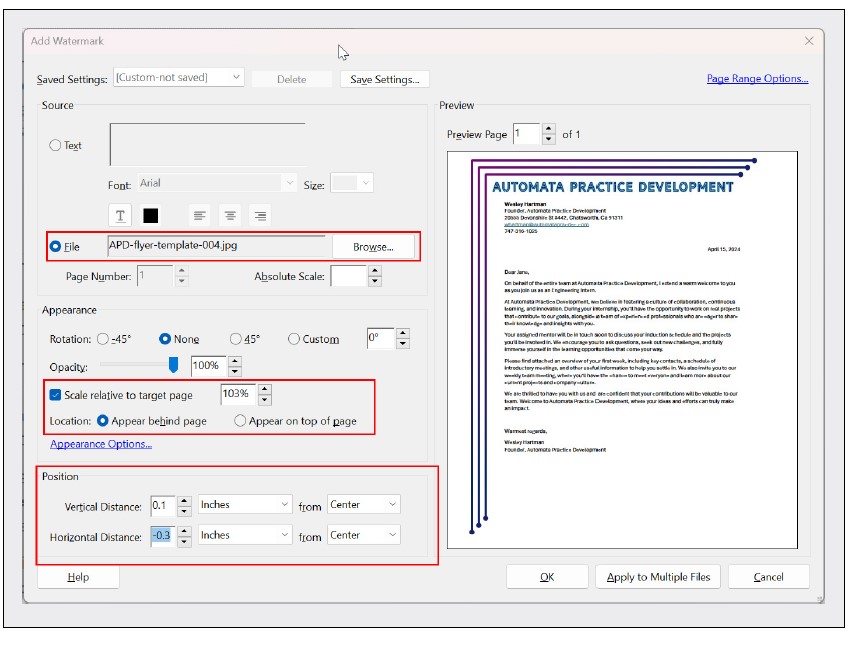Click the underline text format icon
Screen dimensions: 850x657
tap(121, 216)
